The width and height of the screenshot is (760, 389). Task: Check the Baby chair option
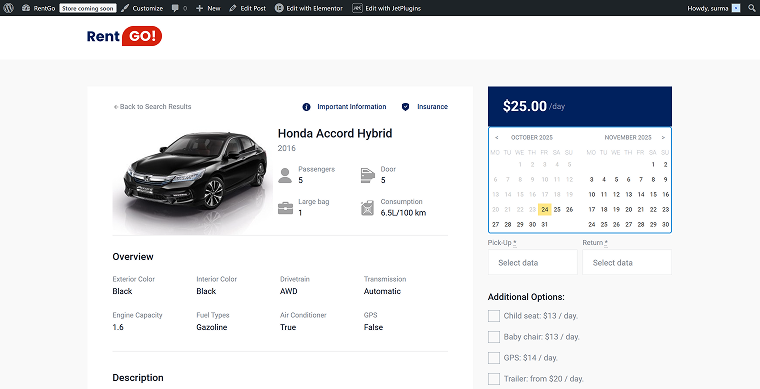(494, 337)
